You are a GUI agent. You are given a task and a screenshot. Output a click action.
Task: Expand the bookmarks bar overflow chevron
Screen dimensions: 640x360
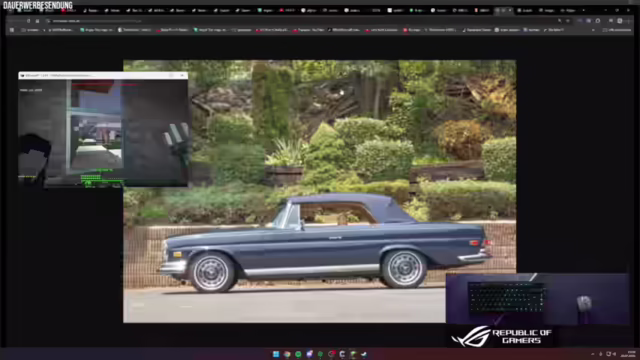593,30
